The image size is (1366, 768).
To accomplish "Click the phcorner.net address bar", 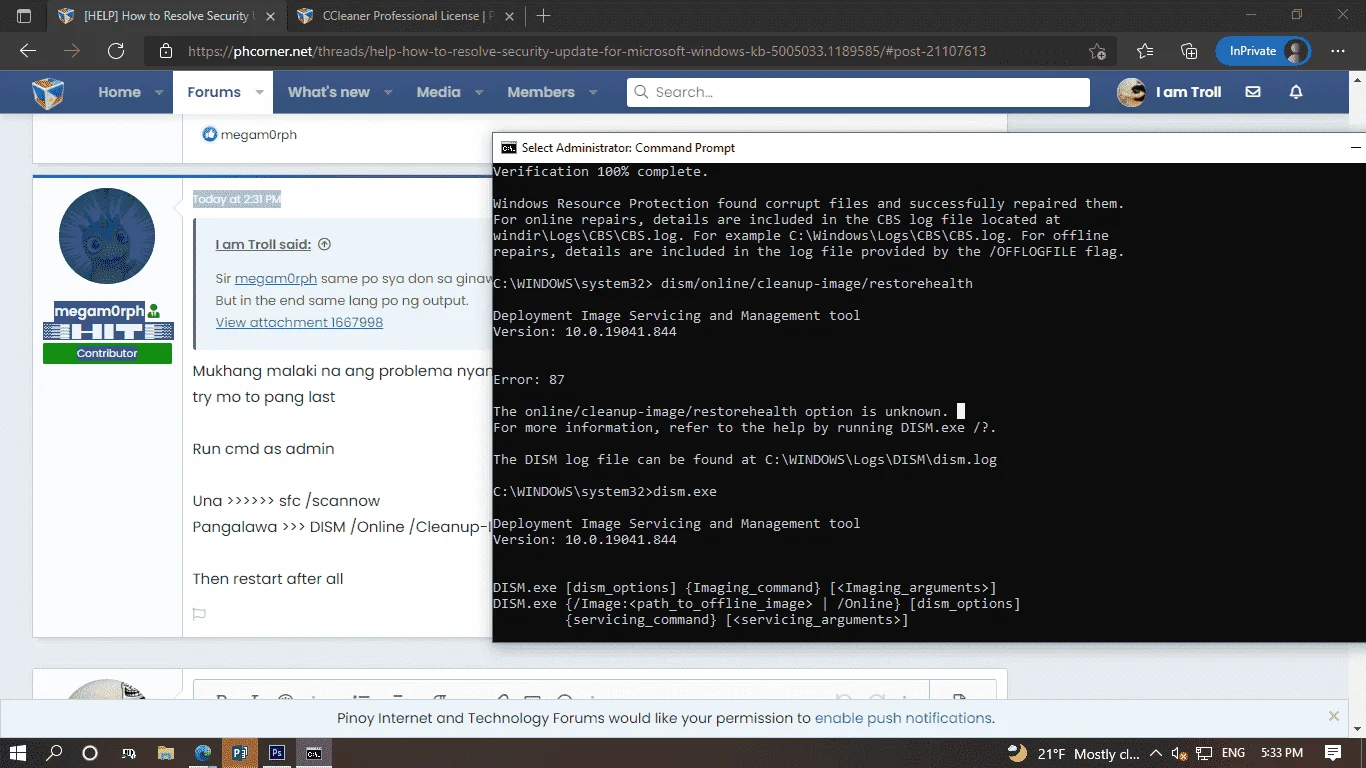I will [x=586, y=51].
